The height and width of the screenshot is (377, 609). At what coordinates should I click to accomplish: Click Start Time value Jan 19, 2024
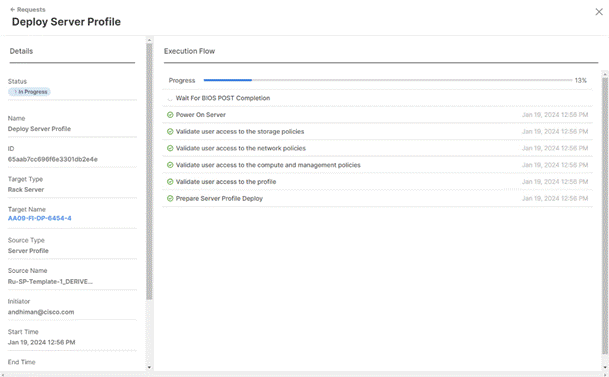(42, 342)
